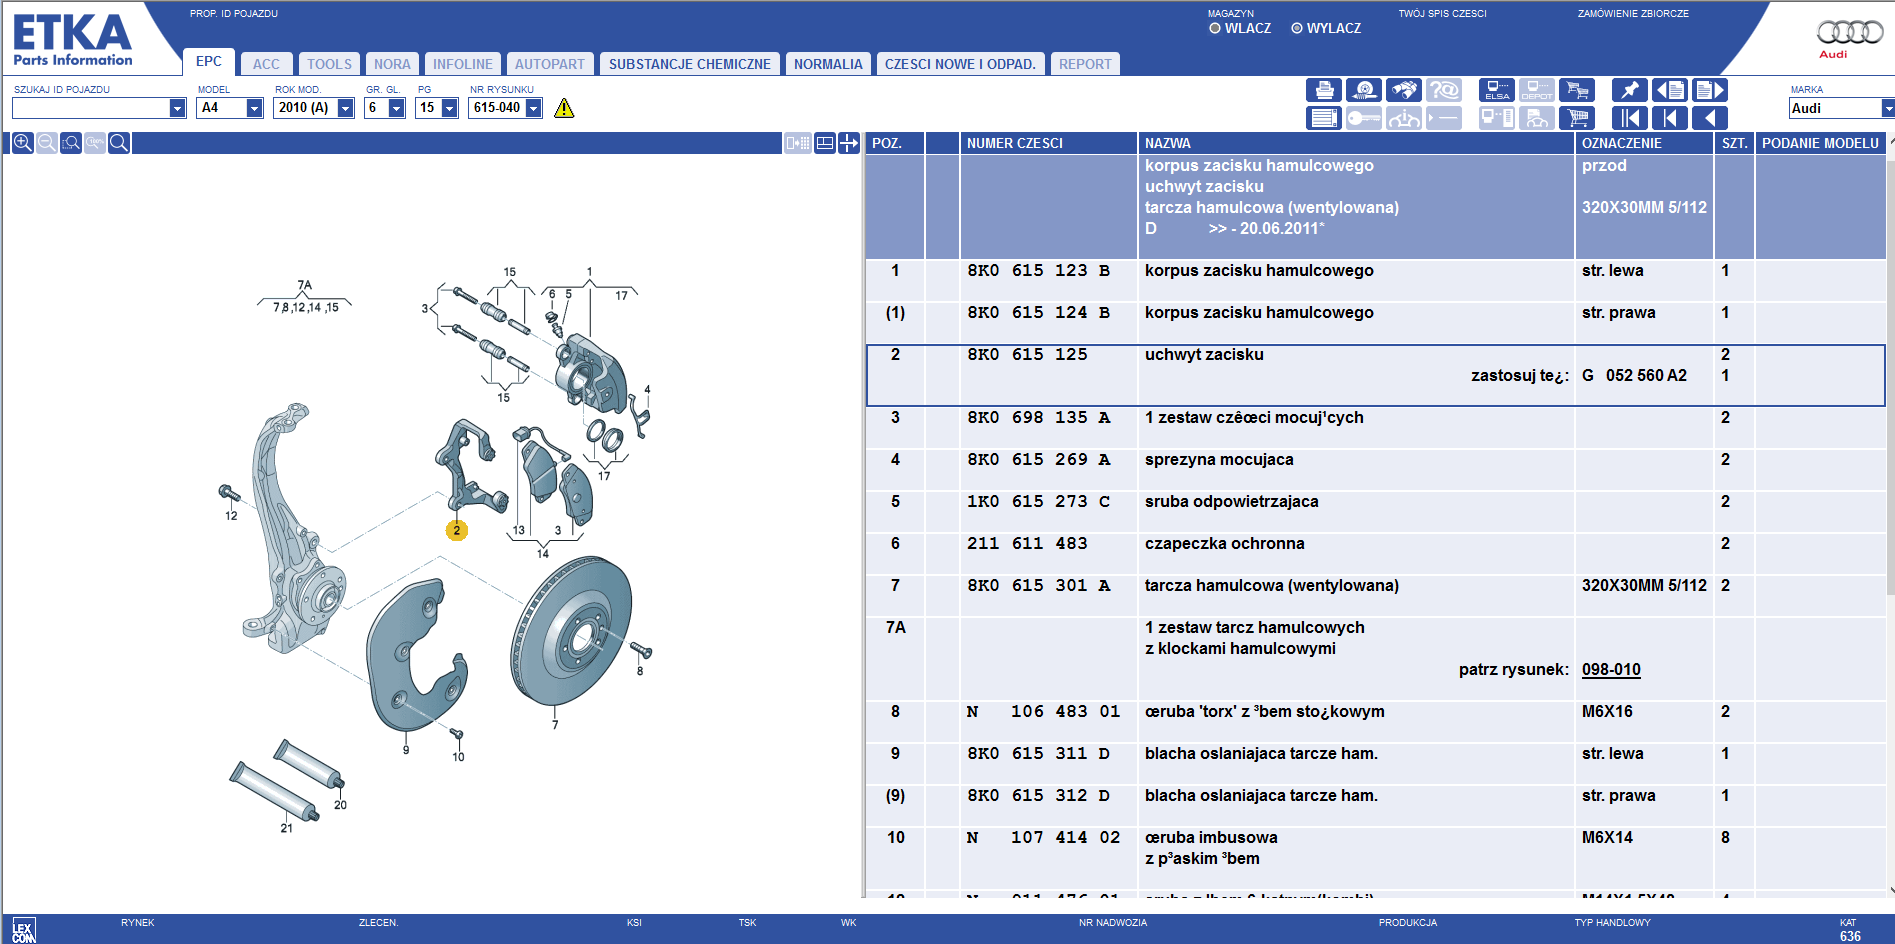Viewport: 1895px width, 944px height.
Task: Click the ETKA Parts Information logo
Action: 72,40
